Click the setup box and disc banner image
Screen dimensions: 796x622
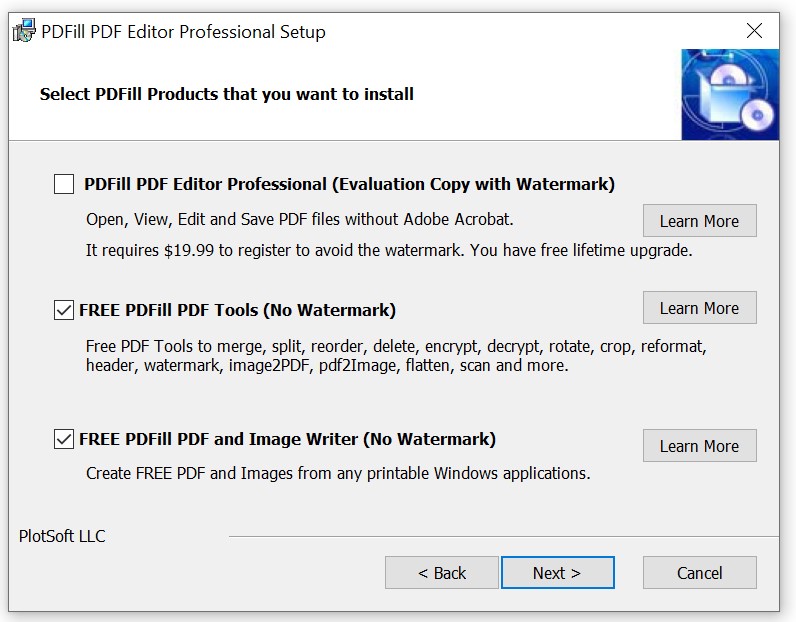tap(730, 94)
